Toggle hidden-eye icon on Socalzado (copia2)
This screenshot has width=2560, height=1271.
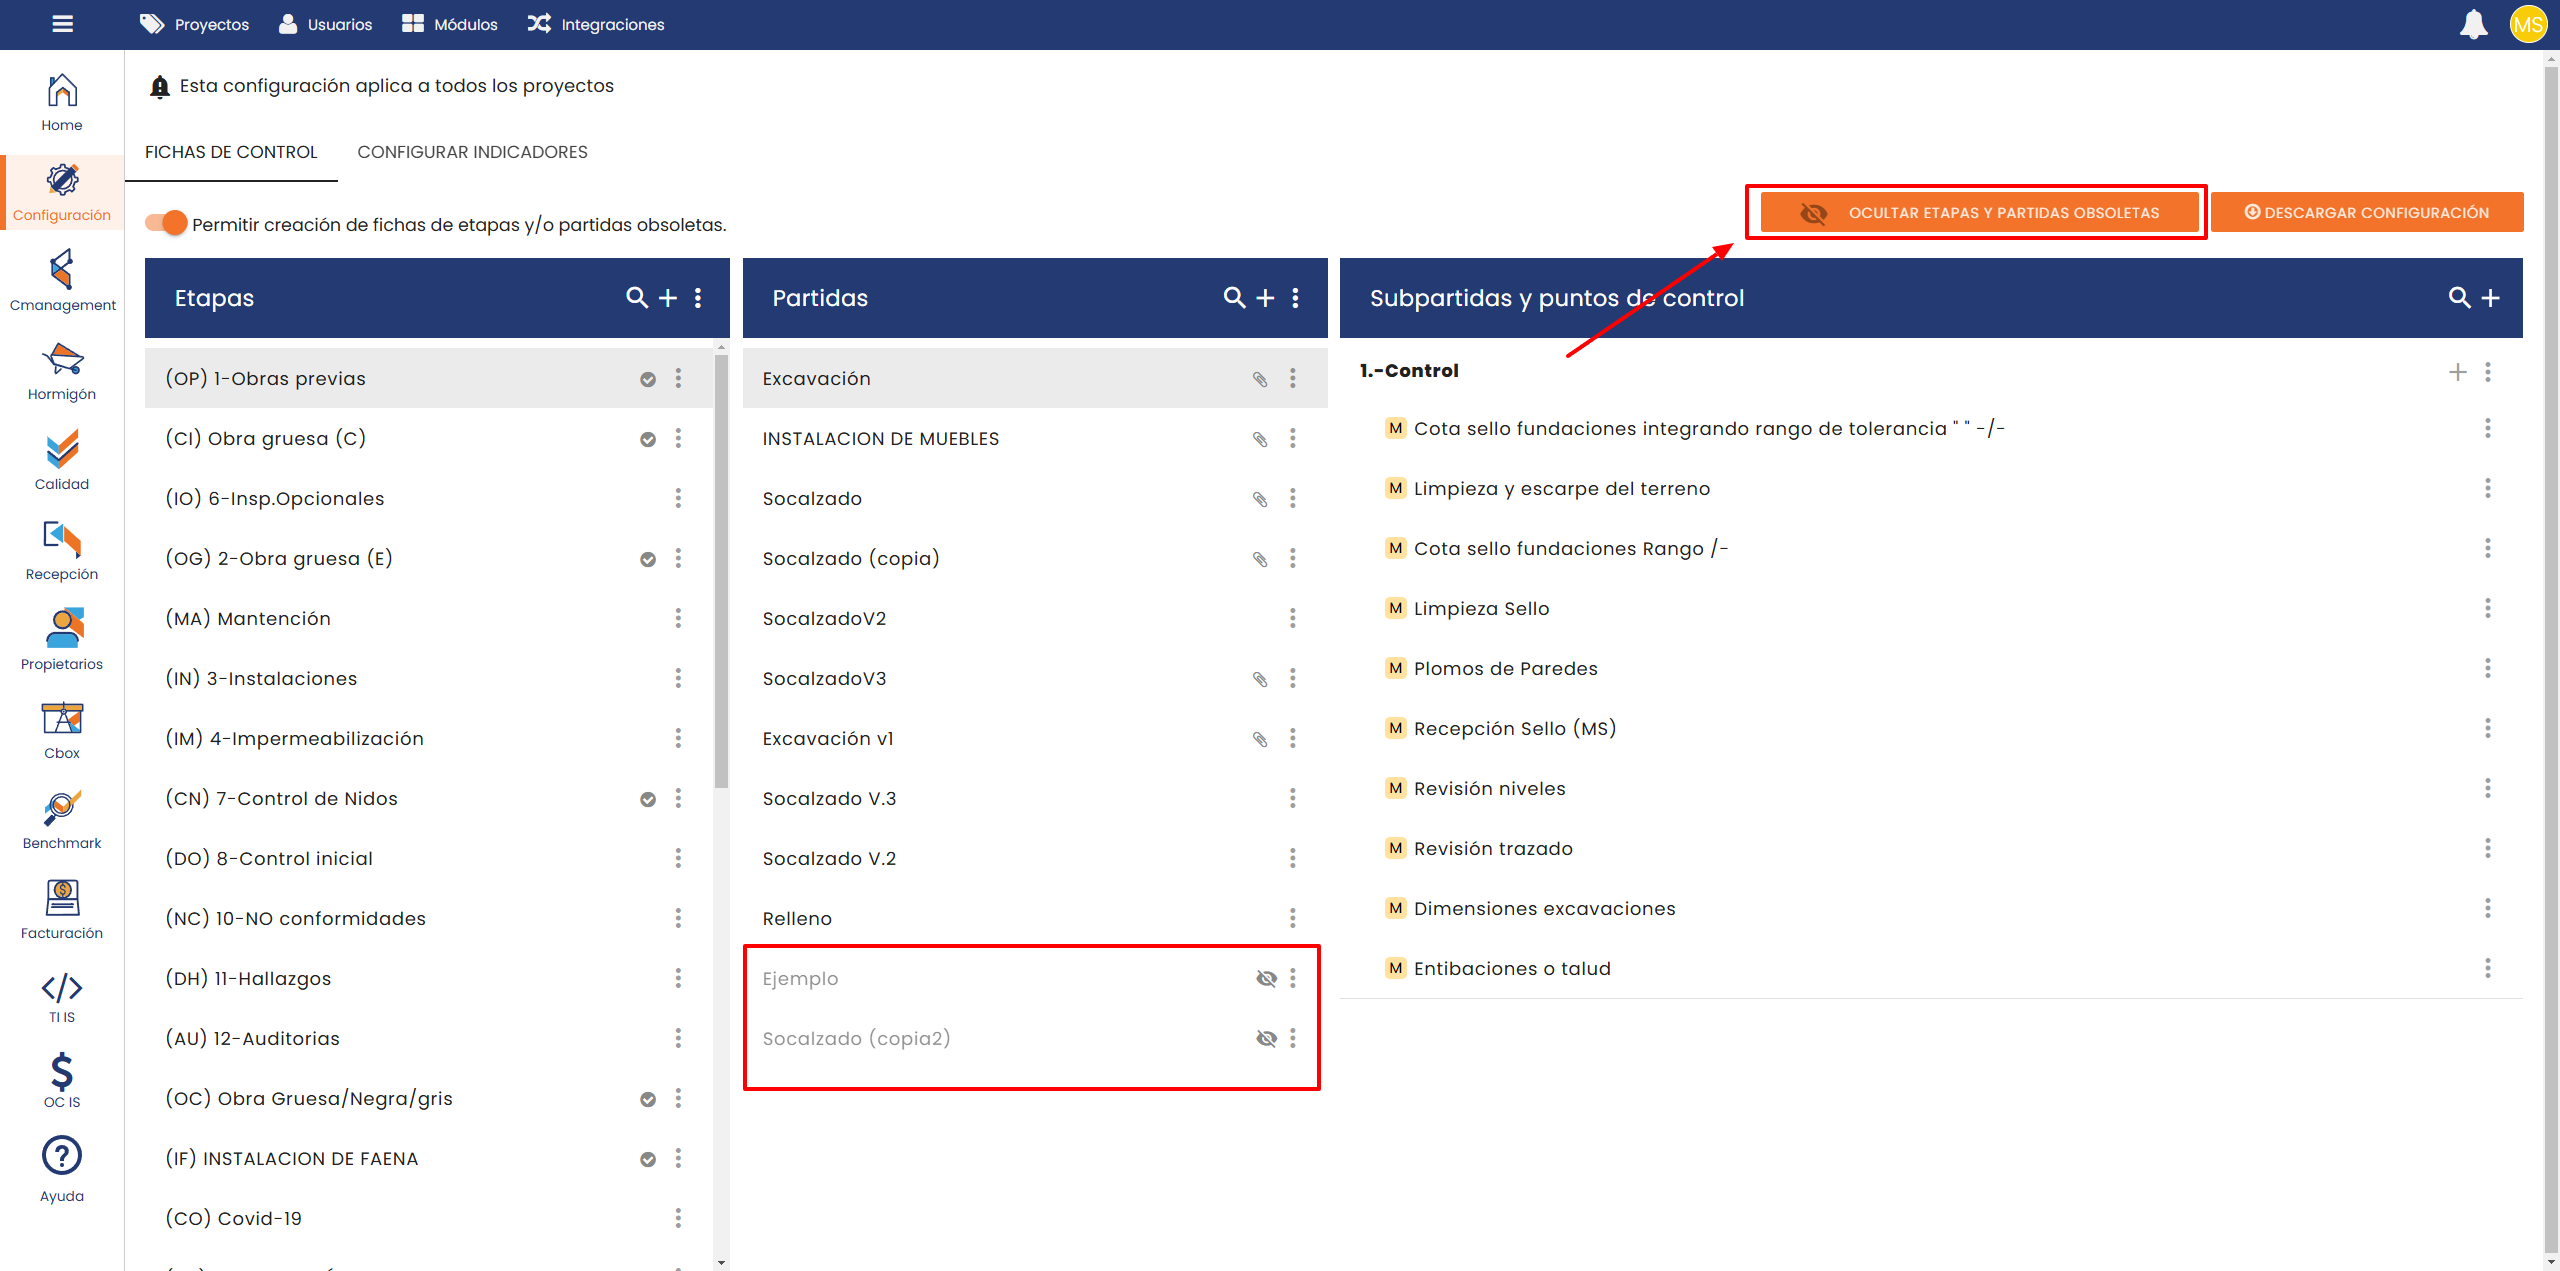tap(1266, 1038)
